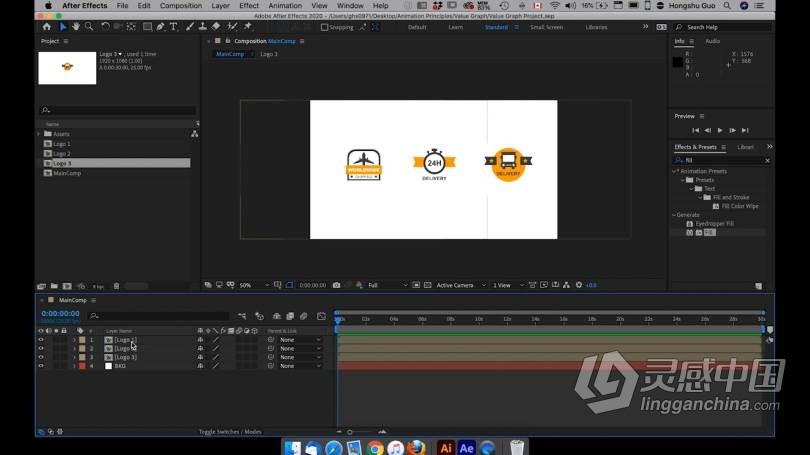This screenshot has height=455, width=810.
Task: Click Take Snapshot camera icon
Action: [336, 285]
